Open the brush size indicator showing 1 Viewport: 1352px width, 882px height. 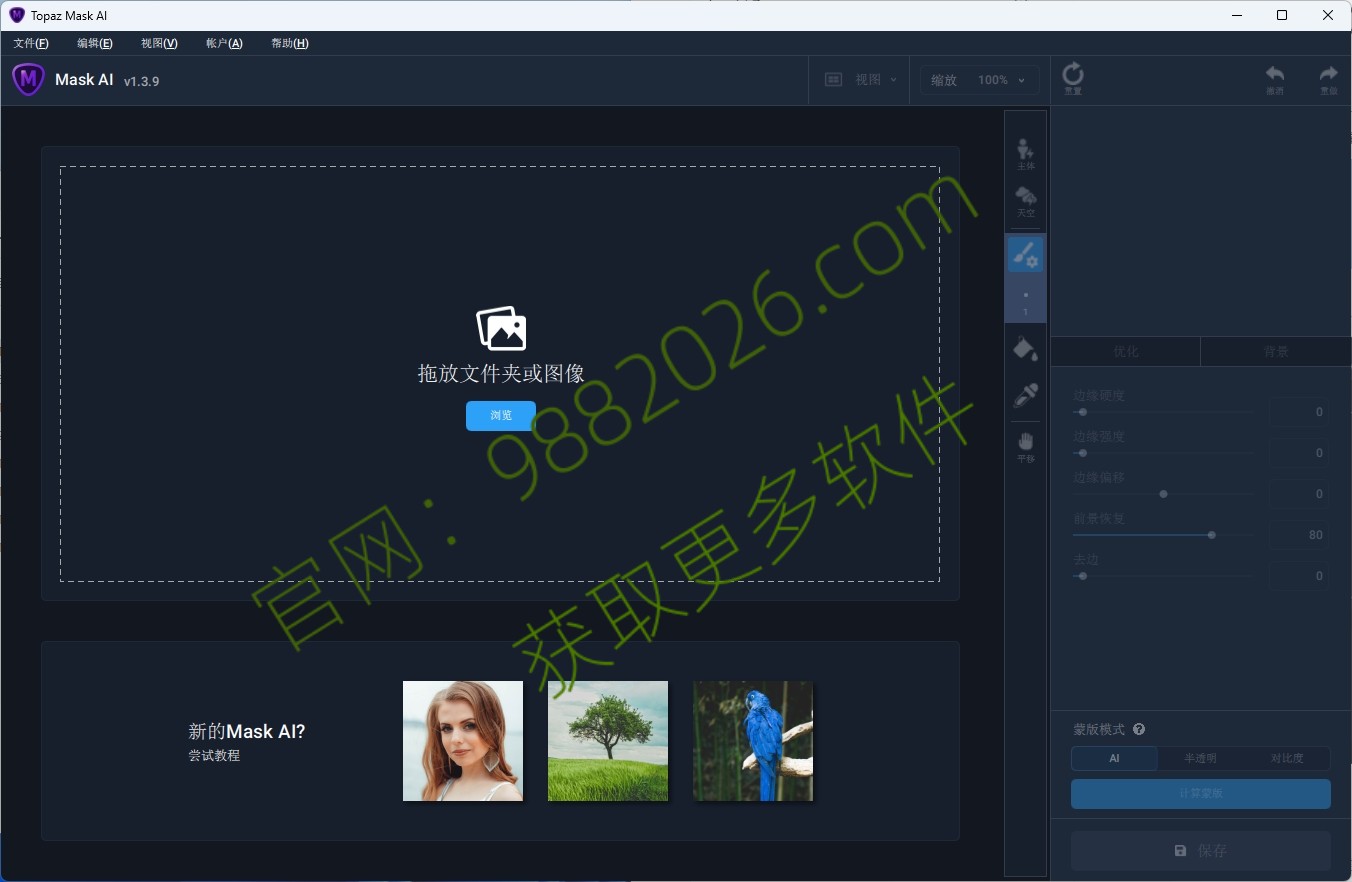[x=1025, y=303]
